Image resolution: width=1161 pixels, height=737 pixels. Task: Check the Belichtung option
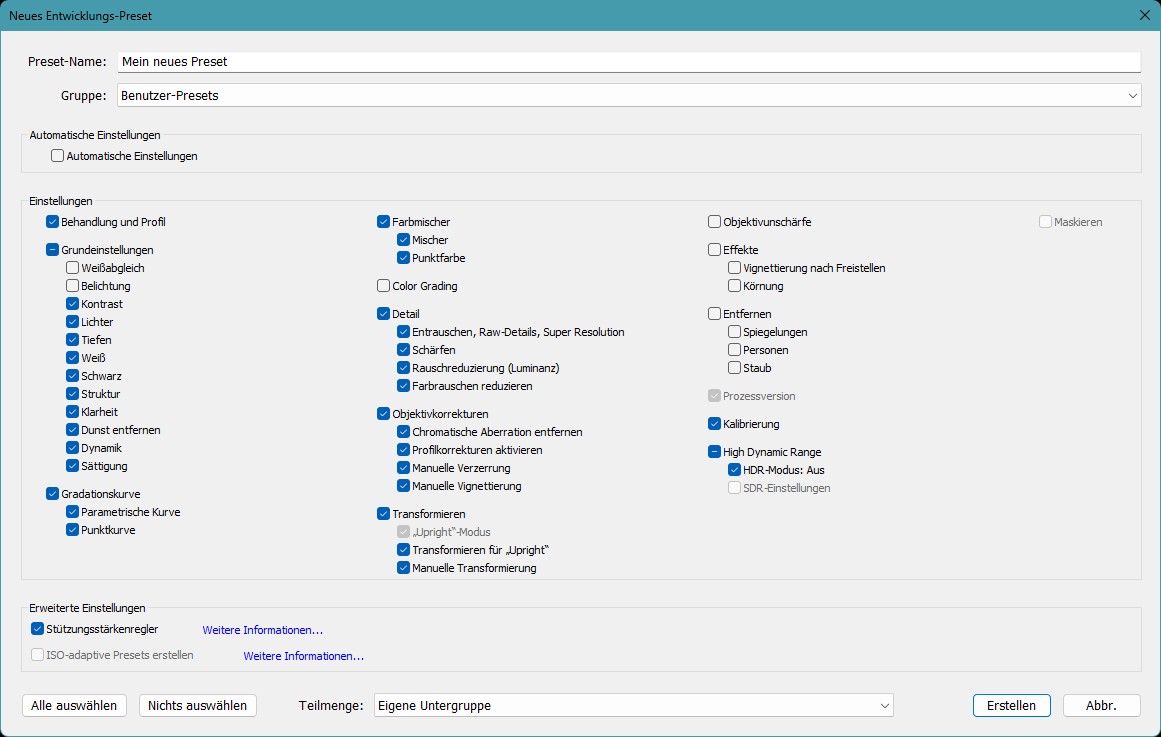[x=73, y=285]
